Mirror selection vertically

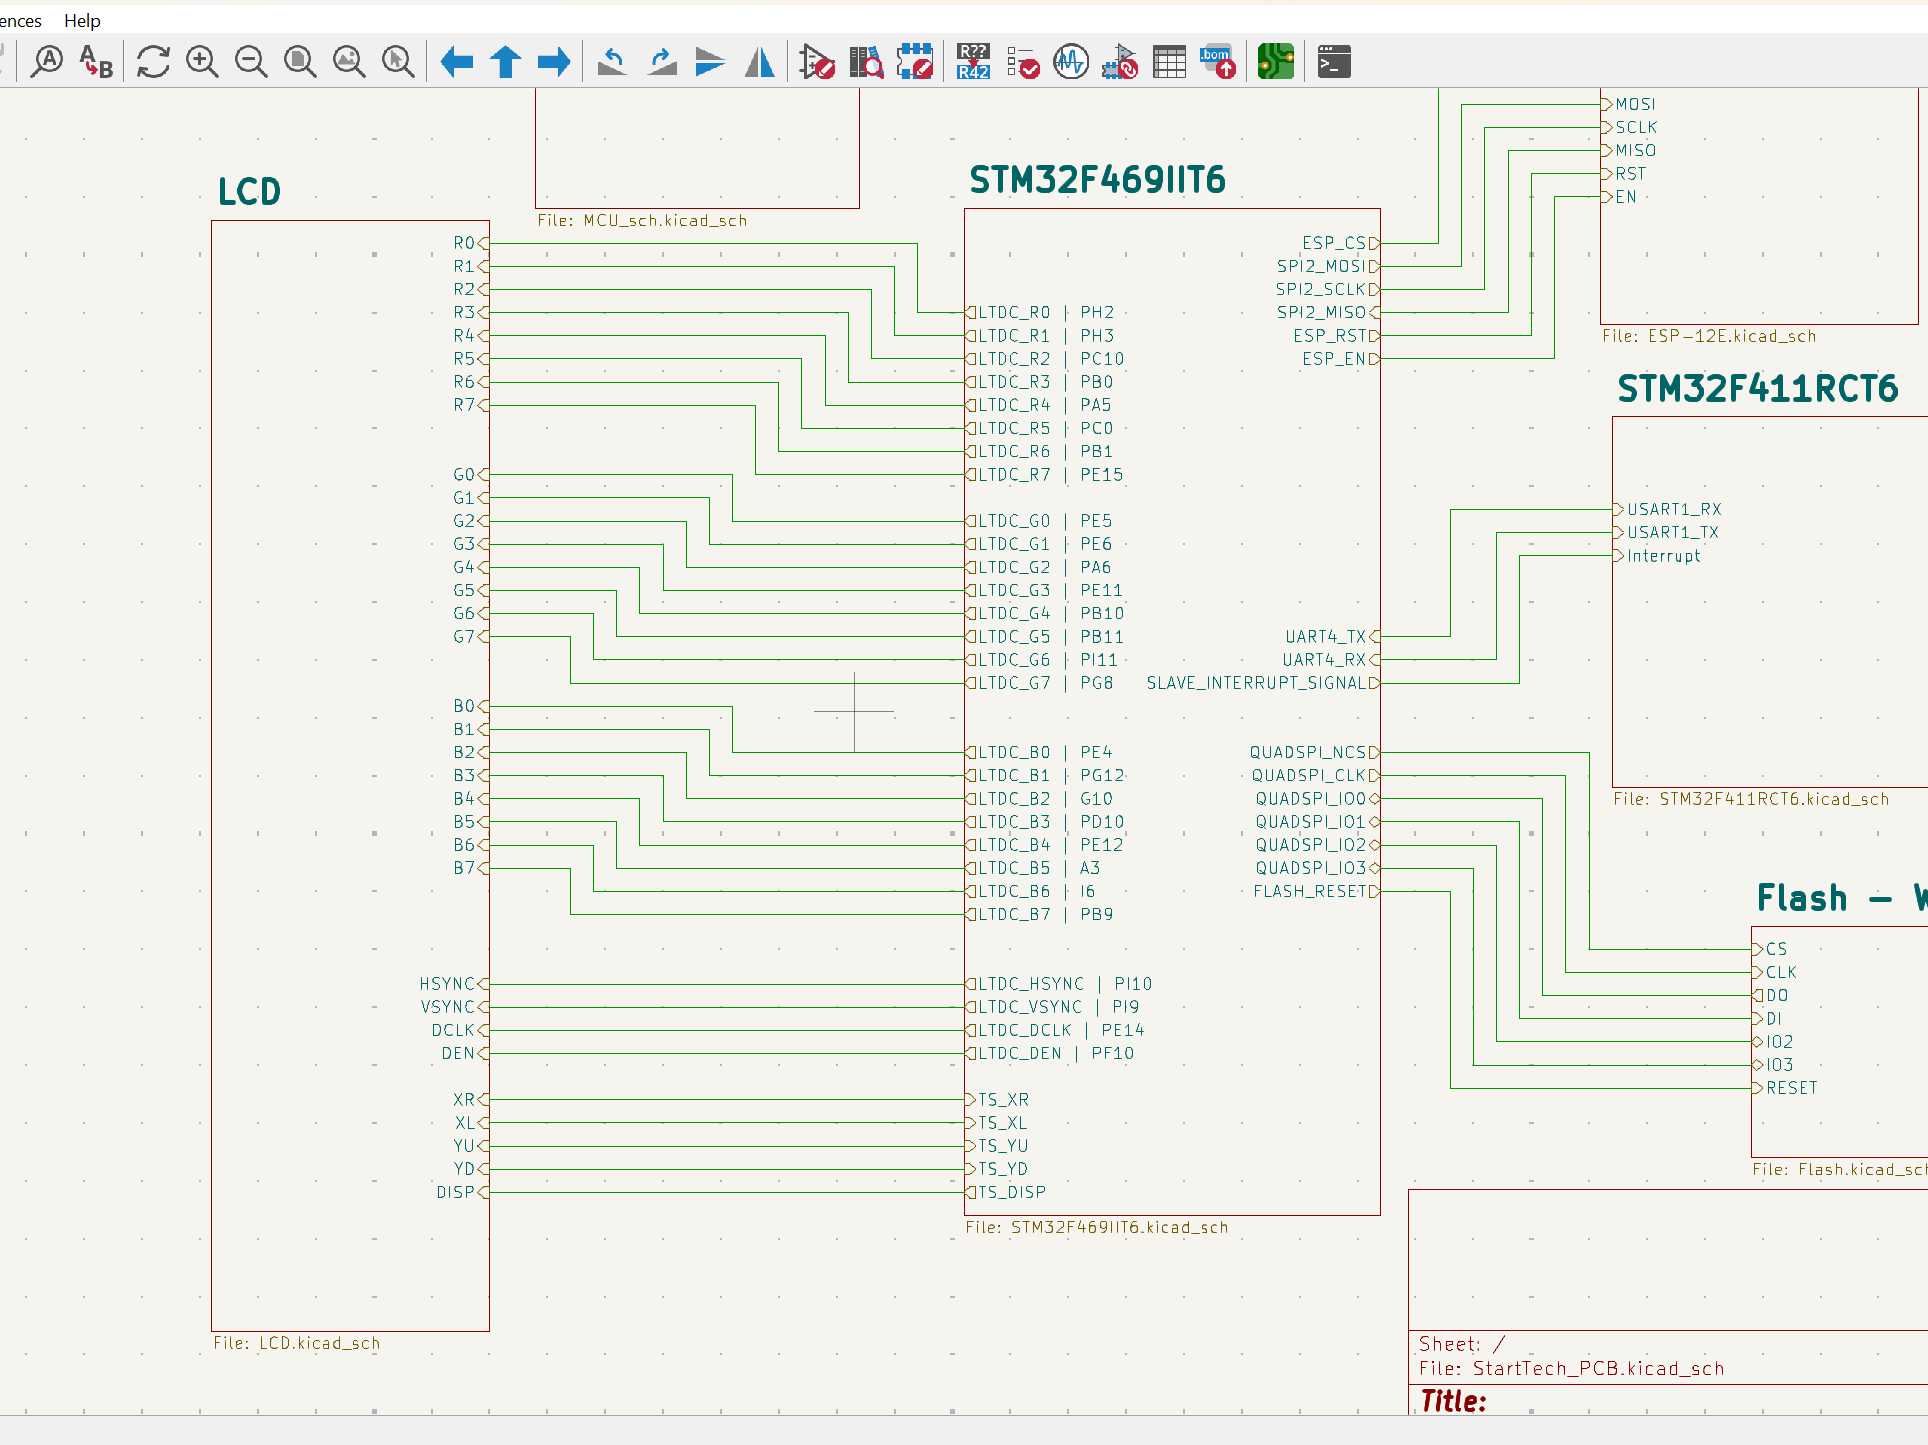point(710,62)
